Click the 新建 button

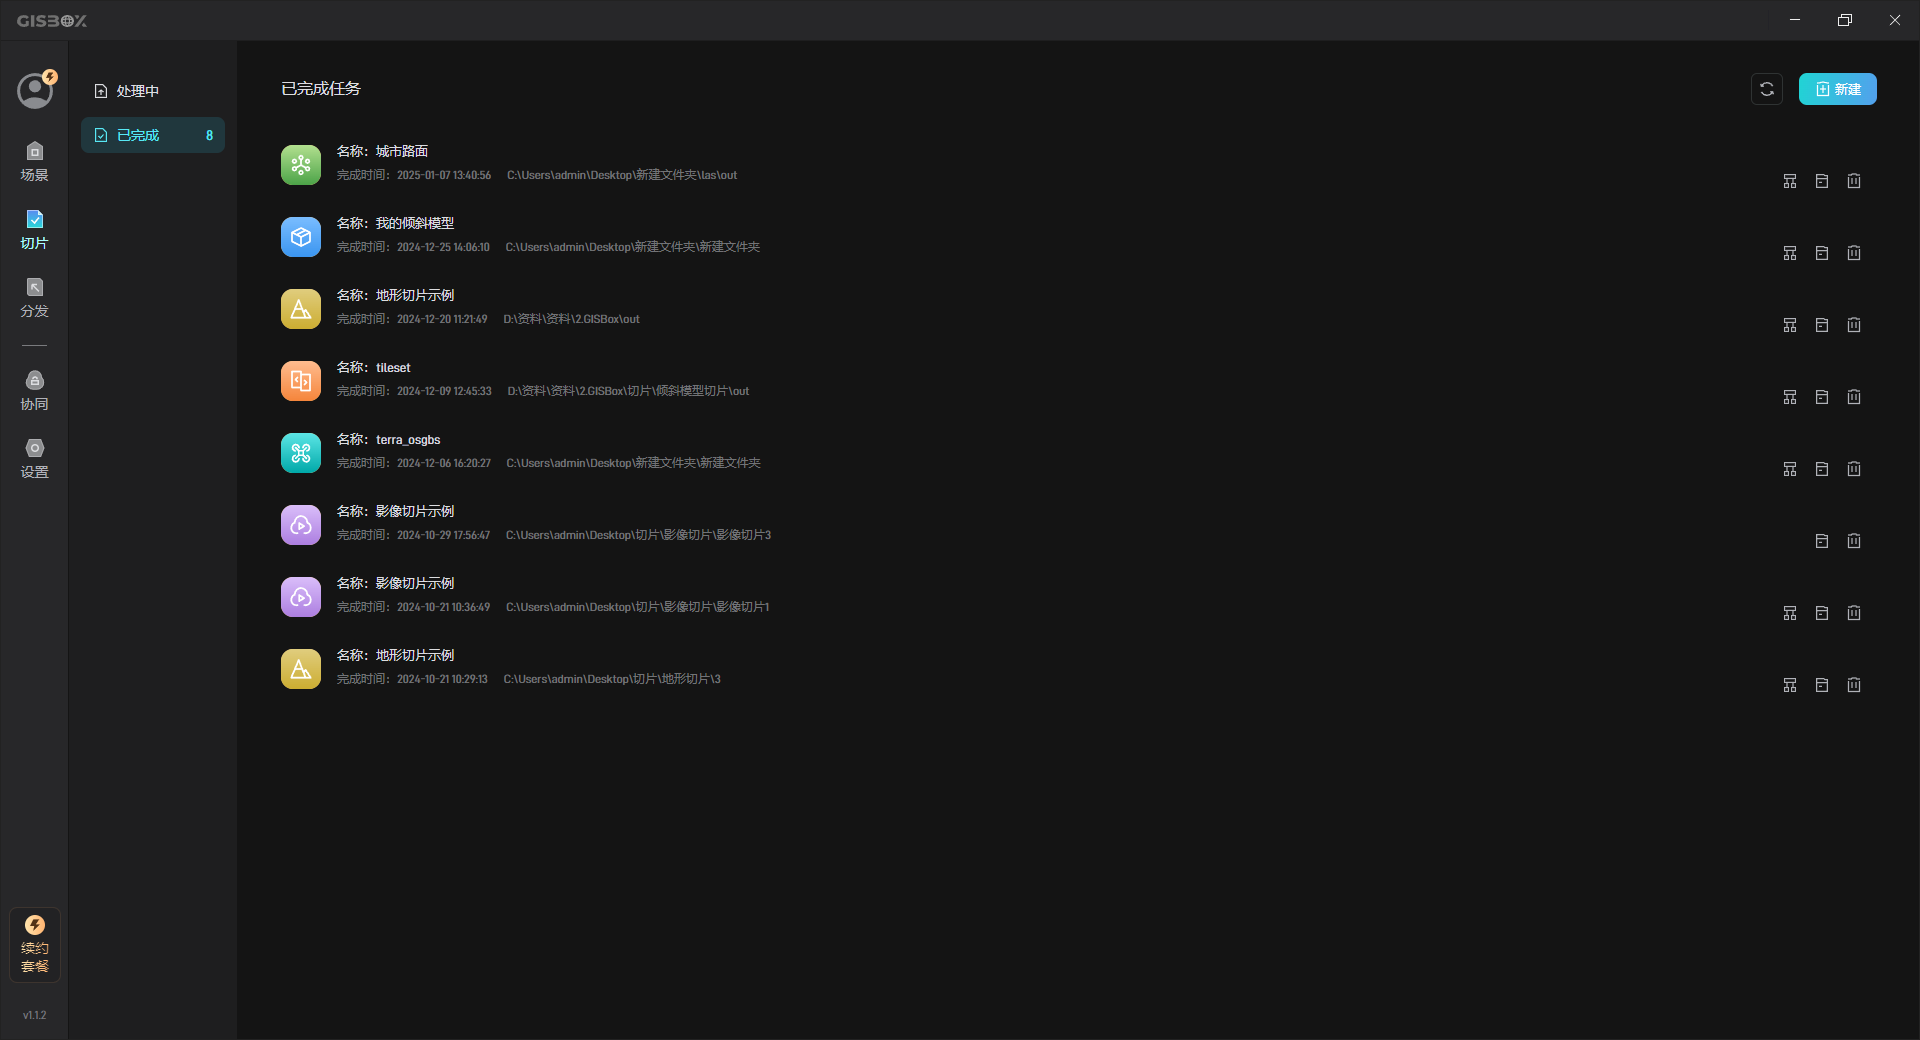pyautogui.click(x=1838, y=89)
